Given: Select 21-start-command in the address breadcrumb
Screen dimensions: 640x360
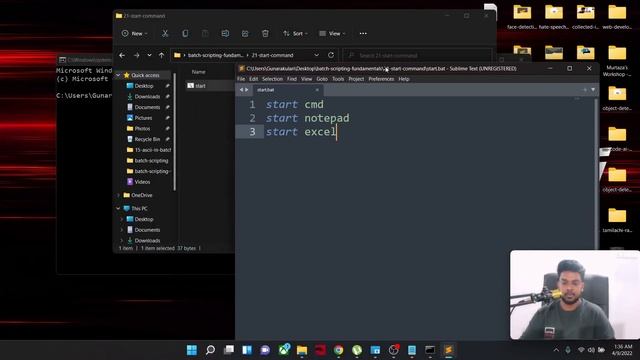Looking at the screenshot, I should [x=272, y=55].
